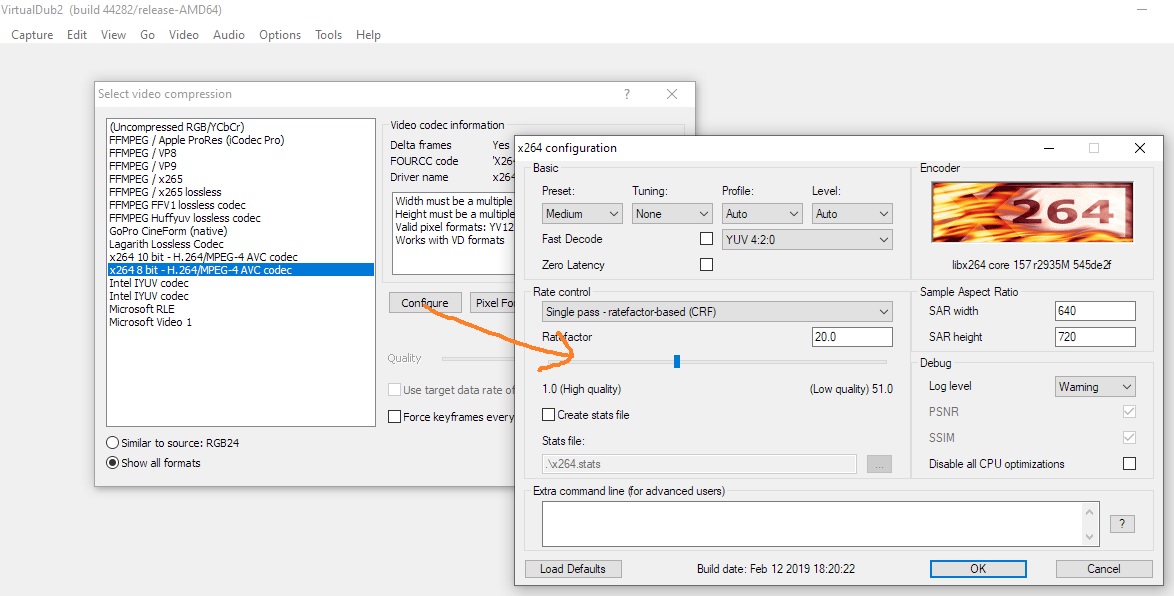This screenshot has height=596, width=1174.
Task: Toggle Use target data rate checkbox
Action: pyautogui.click(x=394, y=390)
